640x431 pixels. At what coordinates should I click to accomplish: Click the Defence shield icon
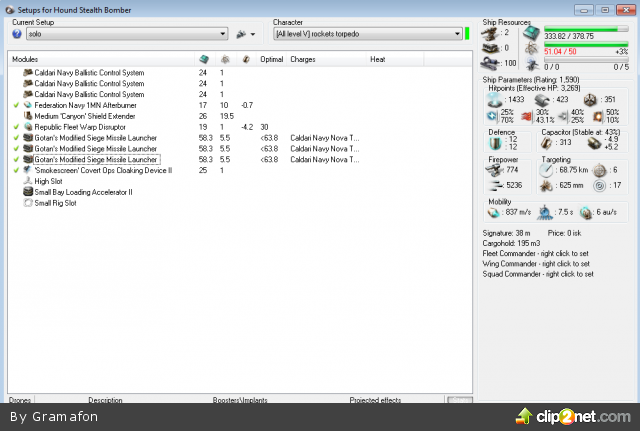pyautogui.click(x=495, y=143)
